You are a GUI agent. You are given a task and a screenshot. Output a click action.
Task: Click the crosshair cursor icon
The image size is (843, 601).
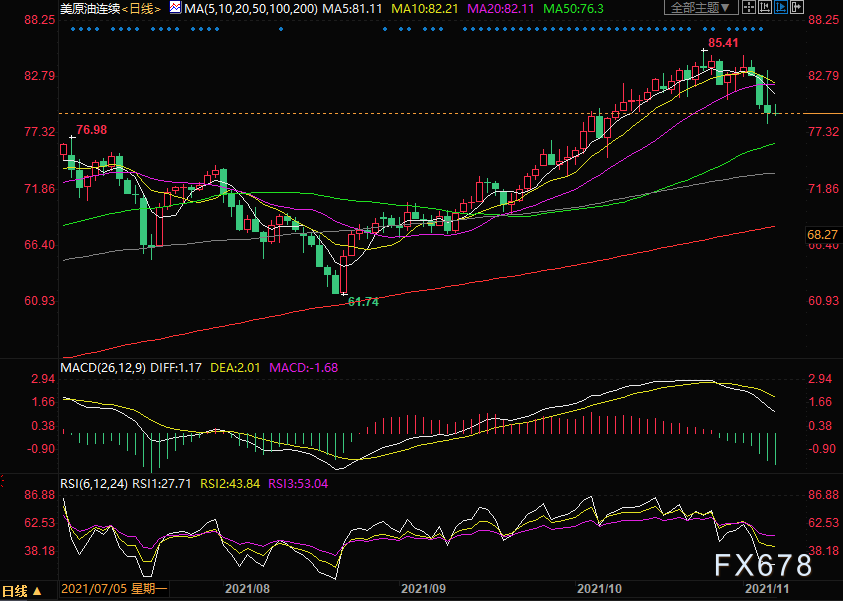click(748, 8)
